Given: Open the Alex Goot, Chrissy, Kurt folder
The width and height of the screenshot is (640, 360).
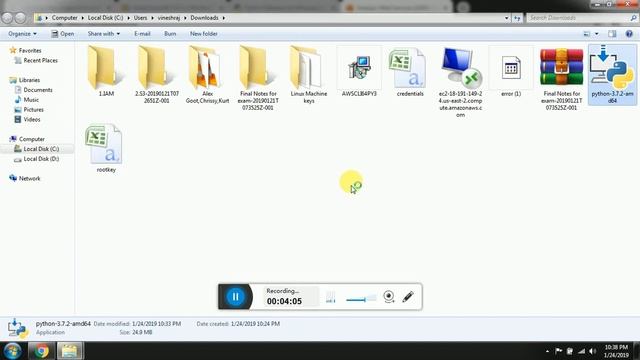Looking at the screenshot, I should point(207,74).
